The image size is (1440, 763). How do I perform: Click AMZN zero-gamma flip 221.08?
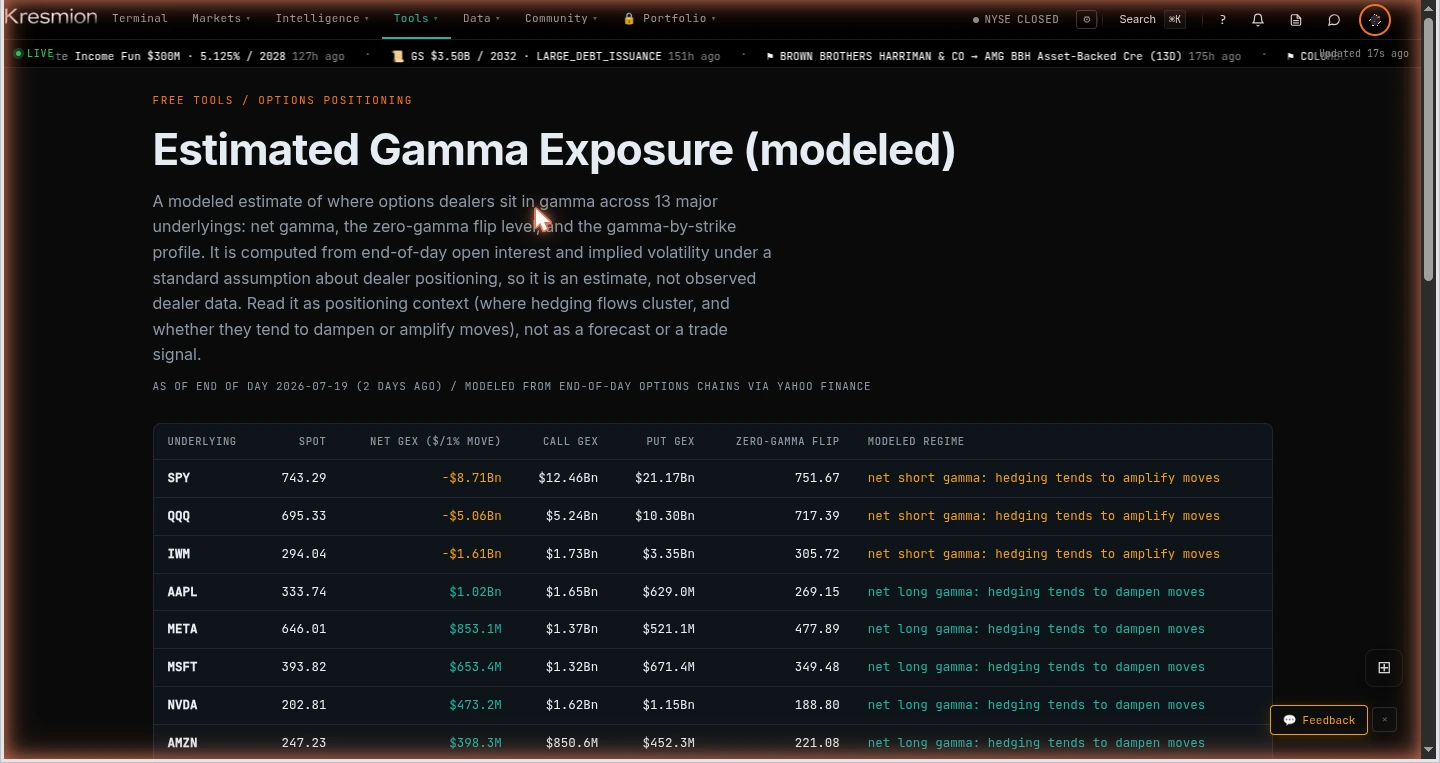817,743
